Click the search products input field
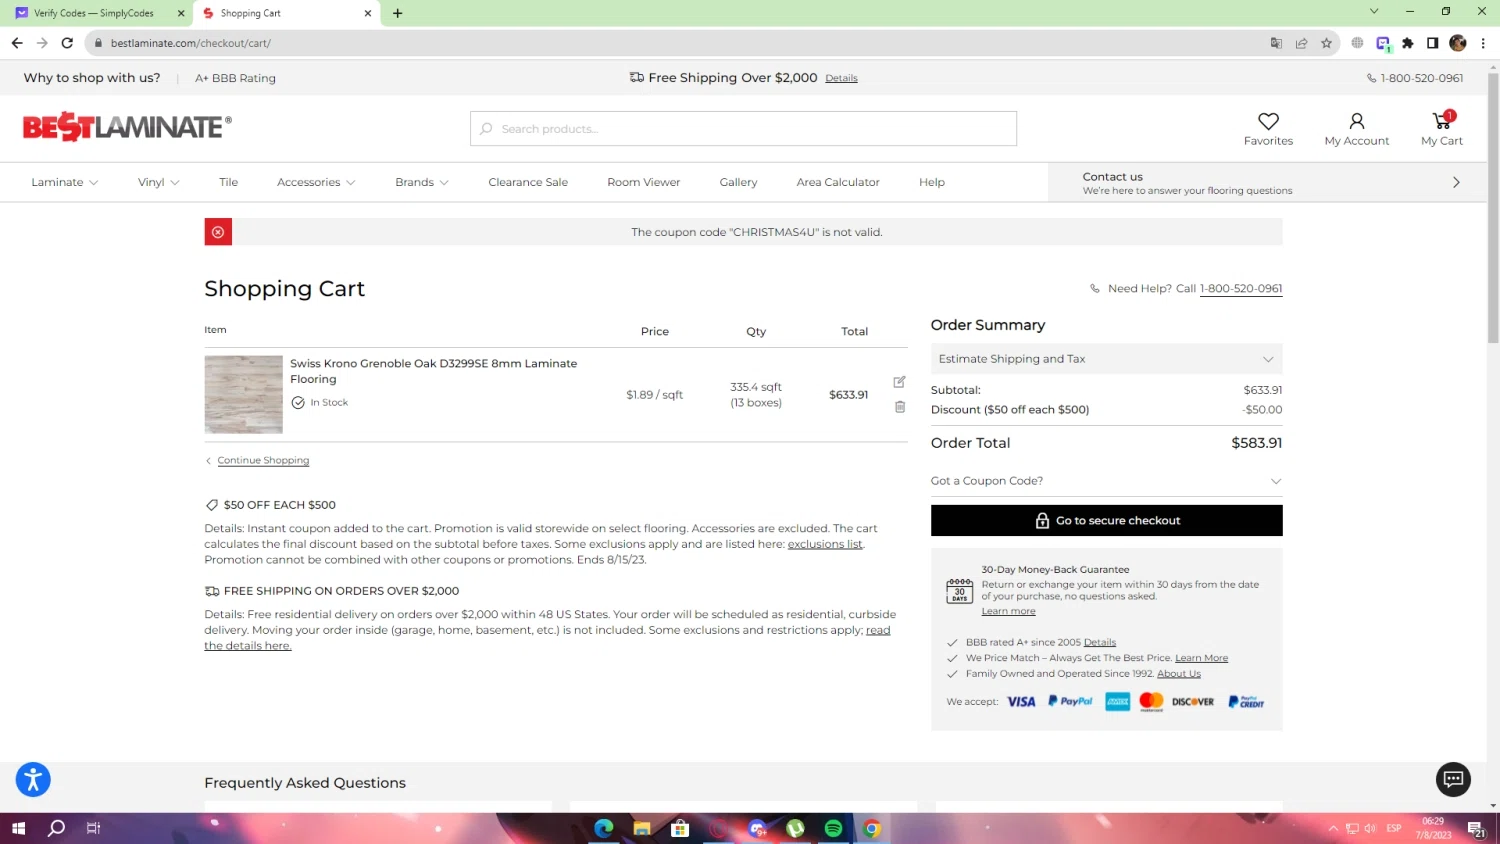 pyautogui.click(x=743, y=129)
